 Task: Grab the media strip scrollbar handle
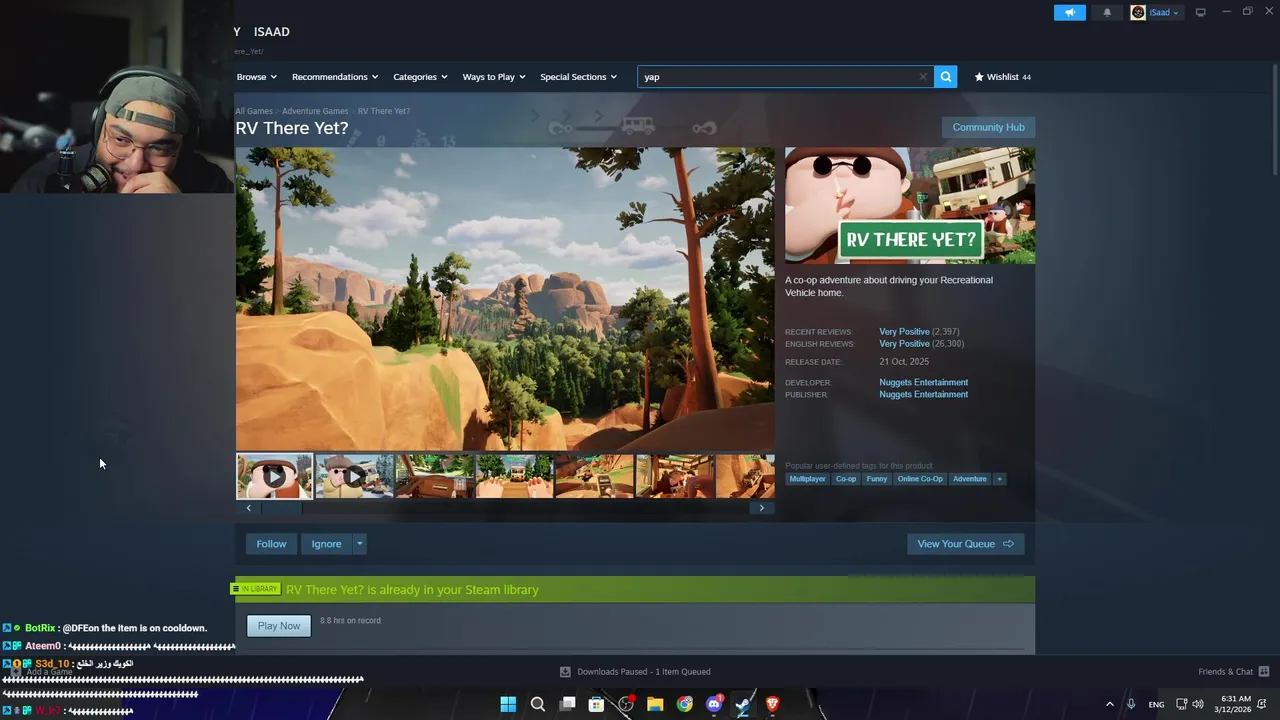coord(281,508)
